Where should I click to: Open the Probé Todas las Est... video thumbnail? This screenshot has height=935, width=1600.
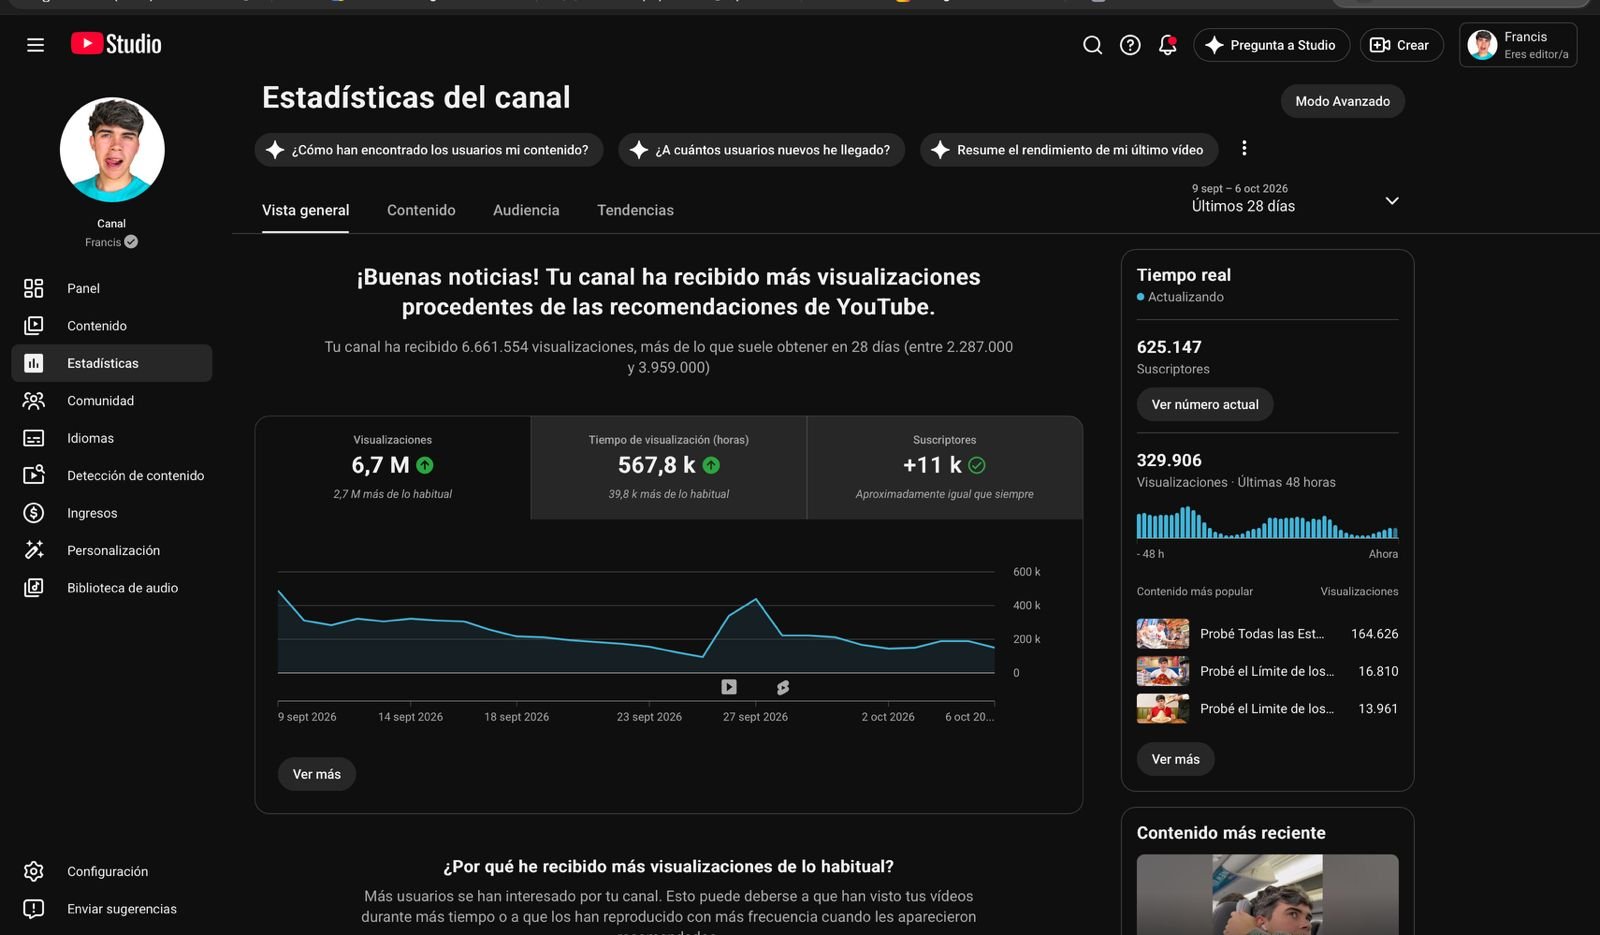[1163, 634]
